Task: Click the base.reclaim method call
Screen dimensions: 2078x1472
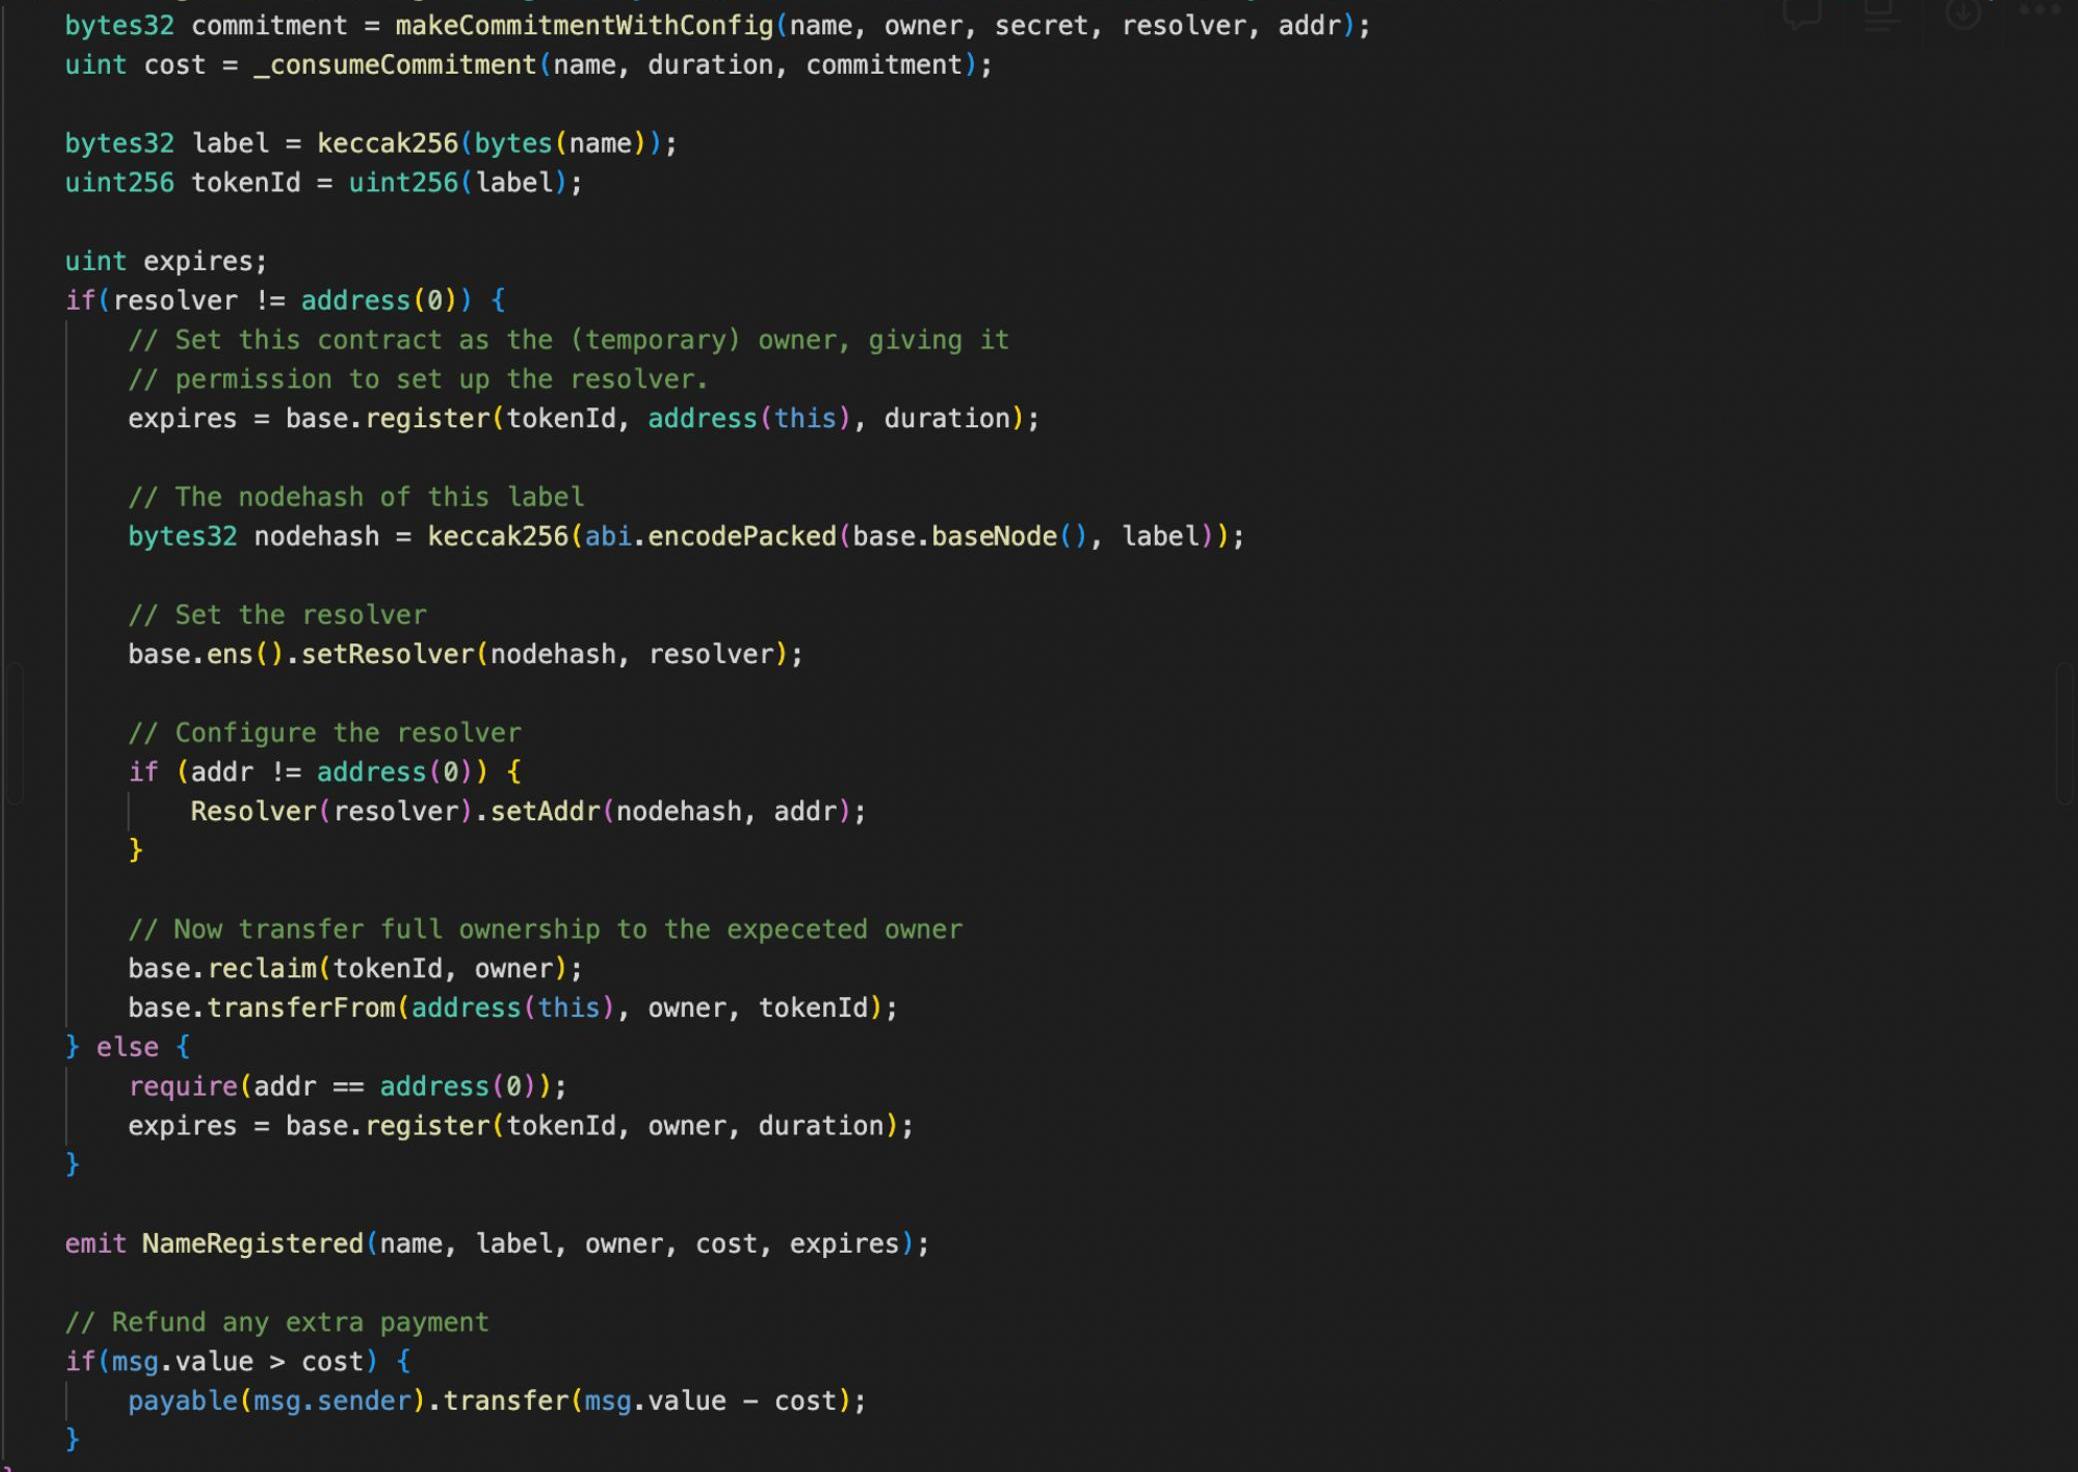Action: click(x=262, y=968)
